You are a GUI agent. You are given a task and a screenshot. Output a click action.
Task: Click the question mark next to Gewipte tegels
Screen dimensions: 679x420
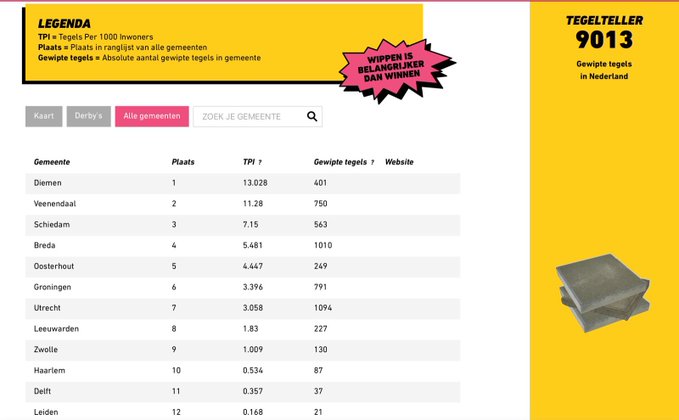372,162
